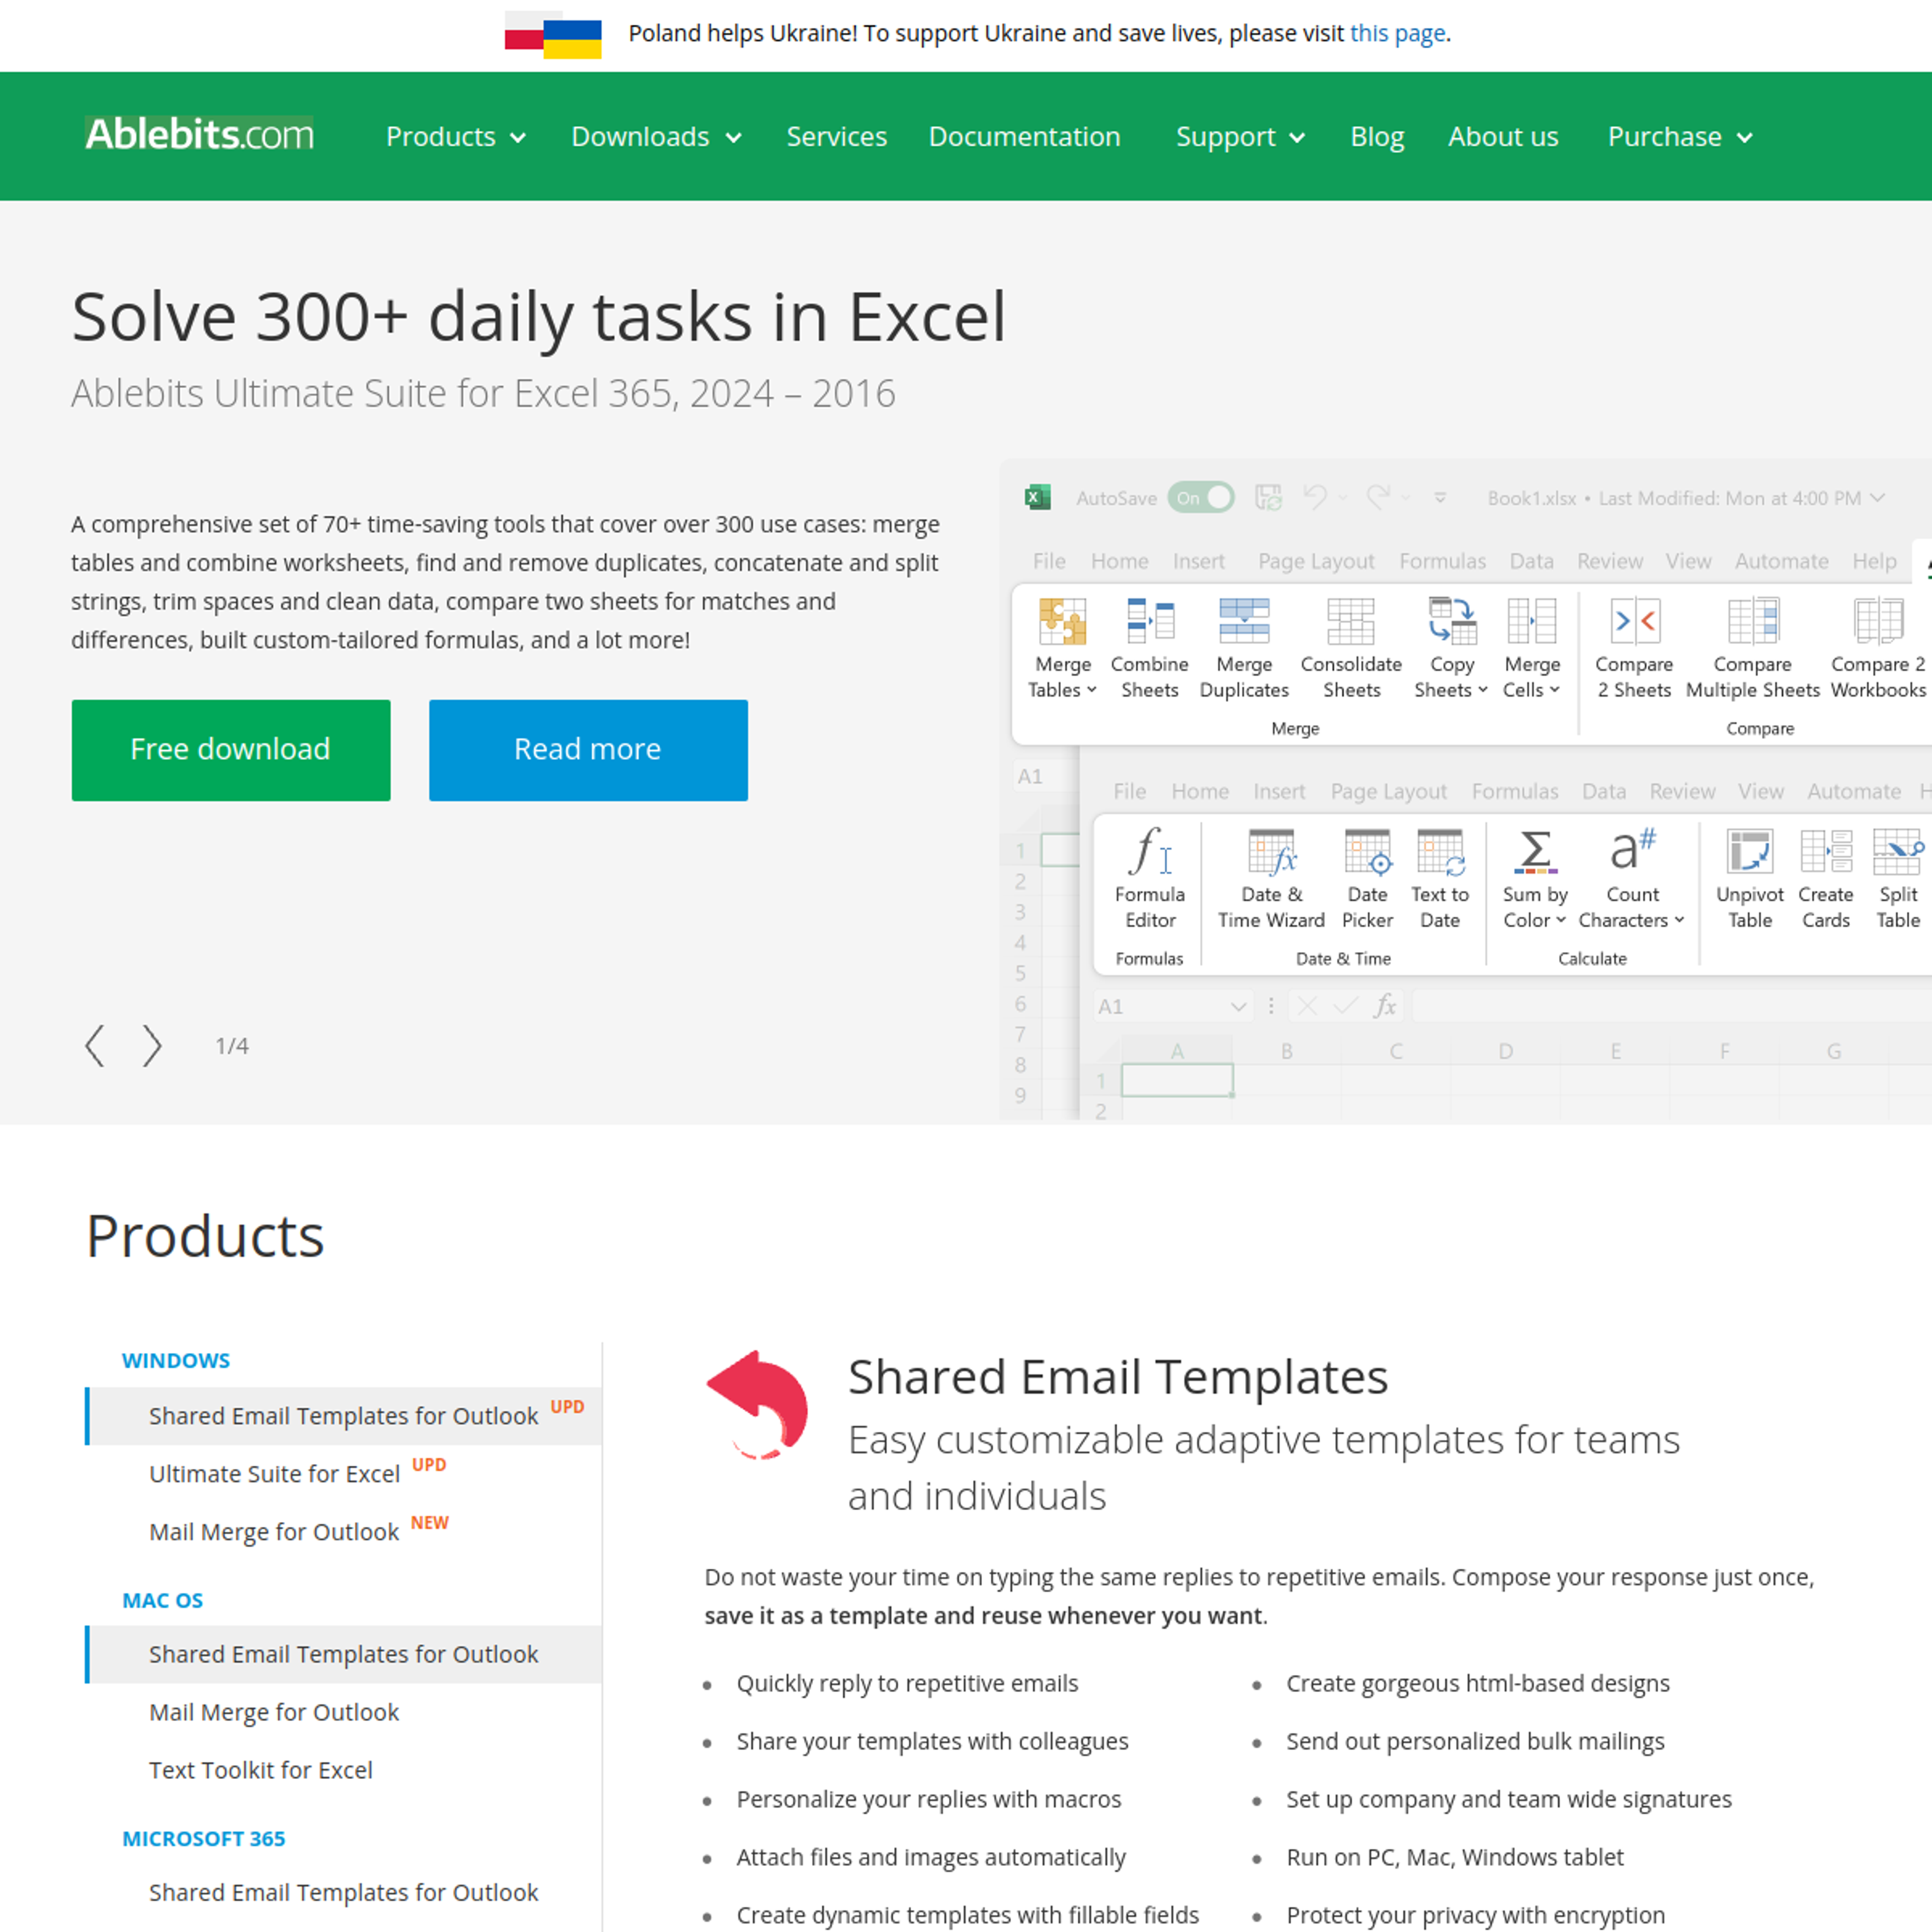This screenshot has width=1932, height=1932.
Task: Click the 1/4 slide counter
Action: pyautogui.click(x=232, y=1046)
